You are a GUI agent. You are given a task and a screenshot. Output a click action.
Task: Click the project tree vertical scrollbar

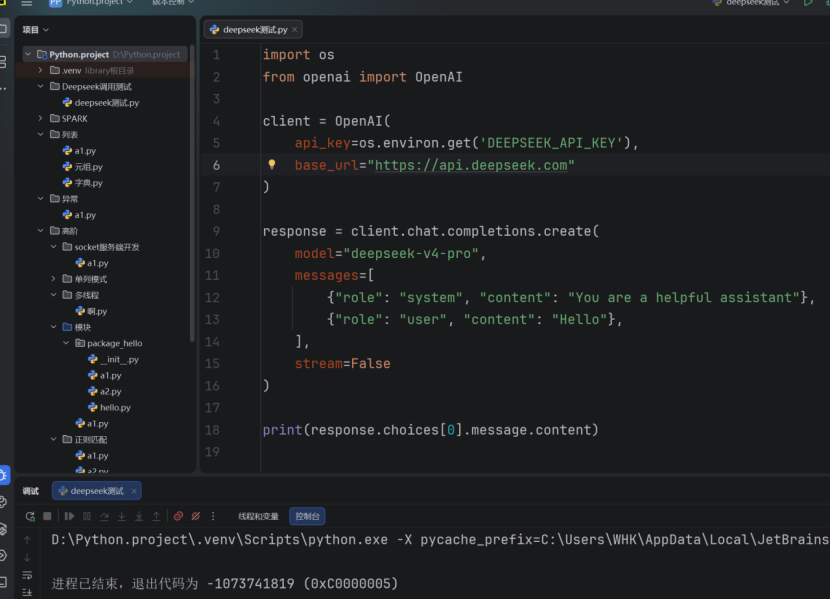(x=192, y=193)
